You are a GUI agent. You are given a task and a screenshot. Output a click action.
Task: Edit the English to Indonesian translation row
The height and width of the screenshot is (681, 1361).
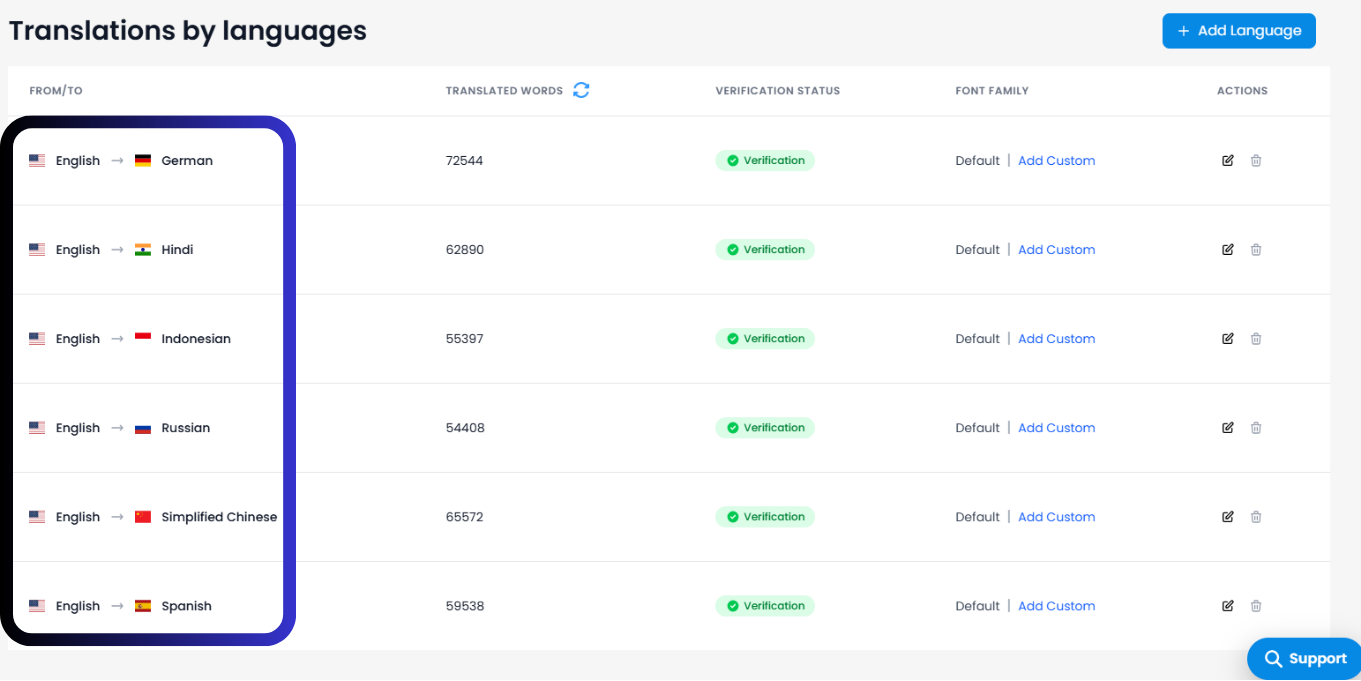click(1227, 338)
